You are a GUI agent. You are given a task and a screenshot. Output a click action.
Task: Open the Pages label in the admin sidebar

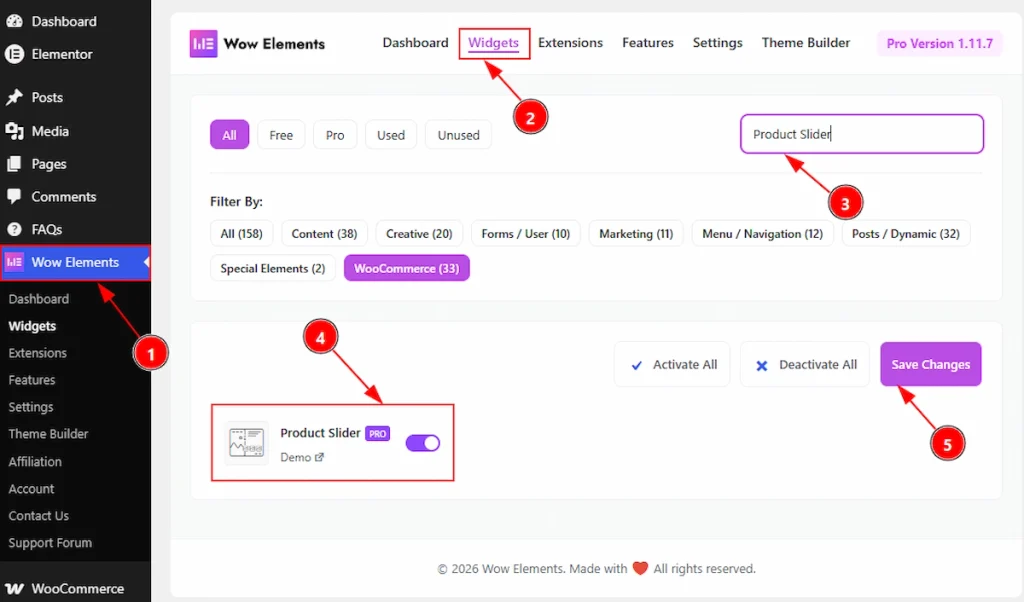point(49,164)
